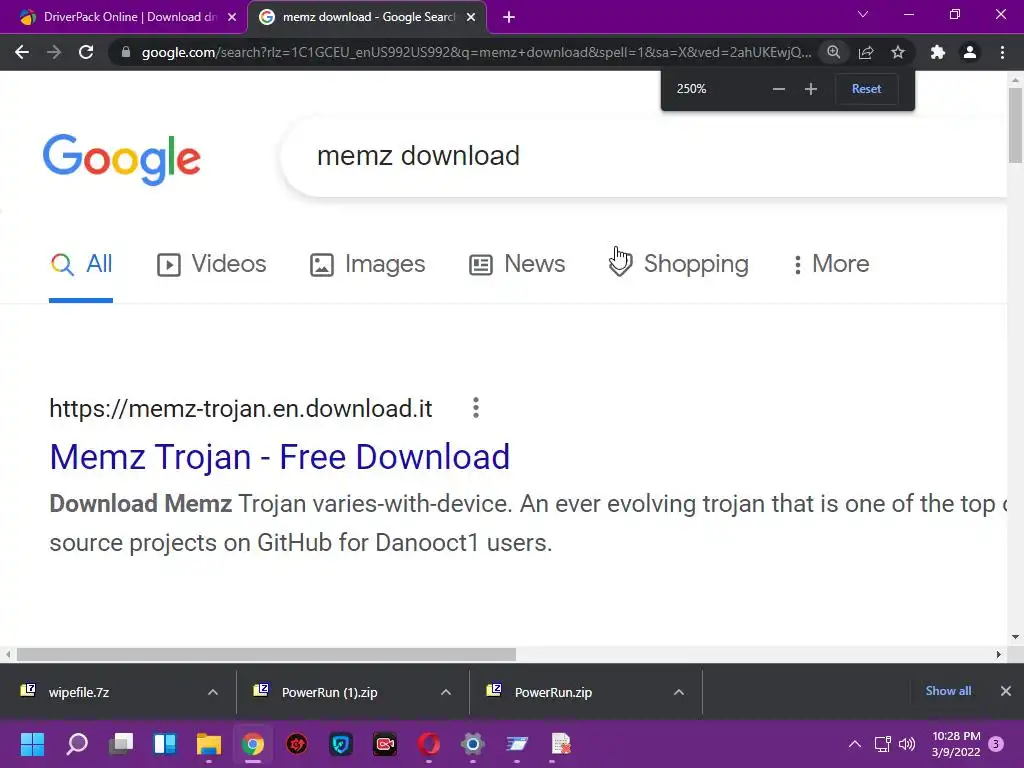Open Windows taskbar search
The image size is (1024, 768).
(x=77, y=744)
